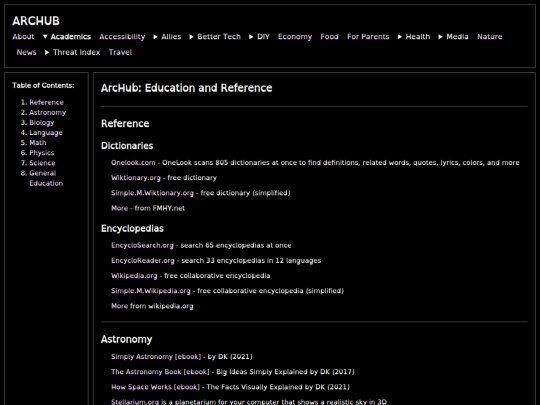Select the Academics menu label
This screenshot has width=540, height=405.
point(71,37)
